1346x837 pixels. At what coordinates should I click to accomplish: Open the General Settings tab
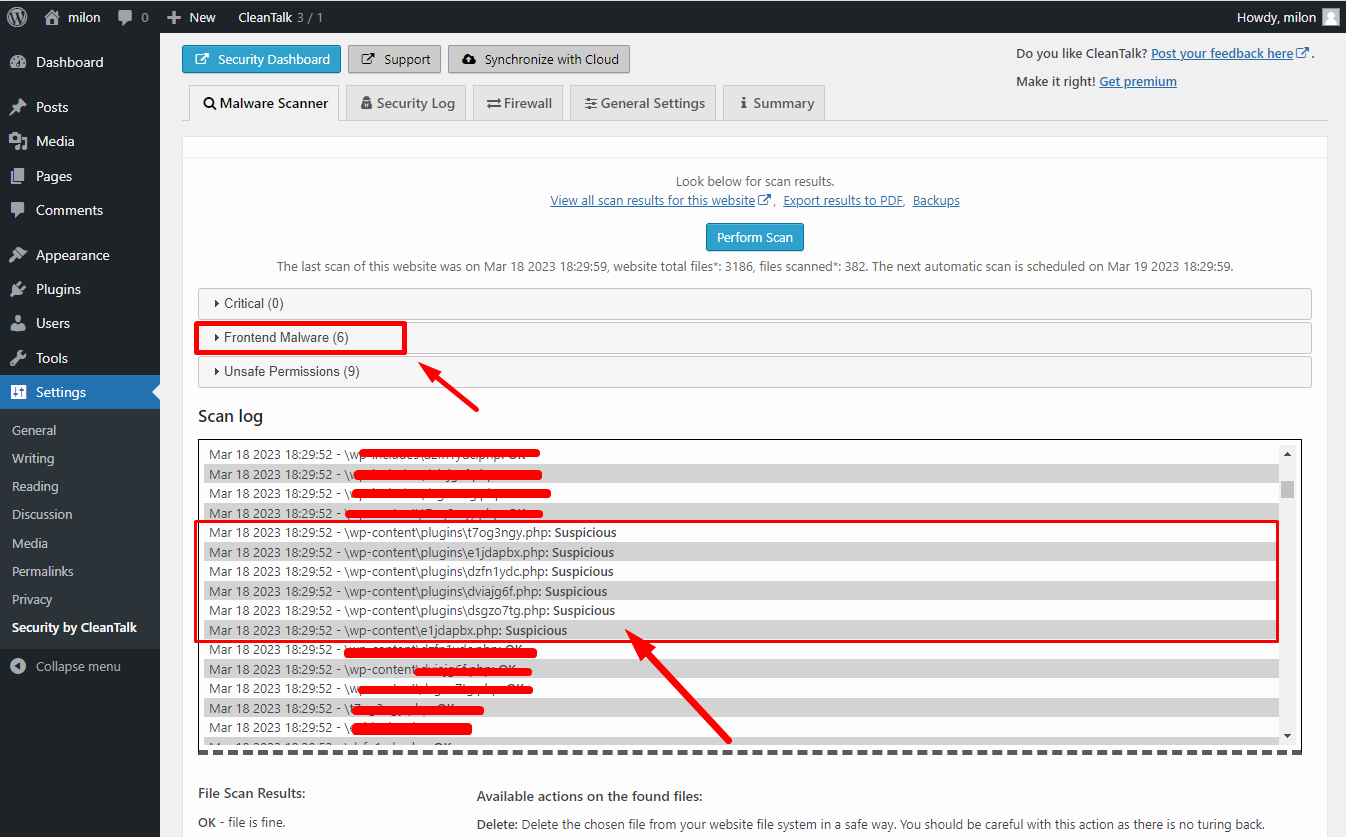click(643, 103)
